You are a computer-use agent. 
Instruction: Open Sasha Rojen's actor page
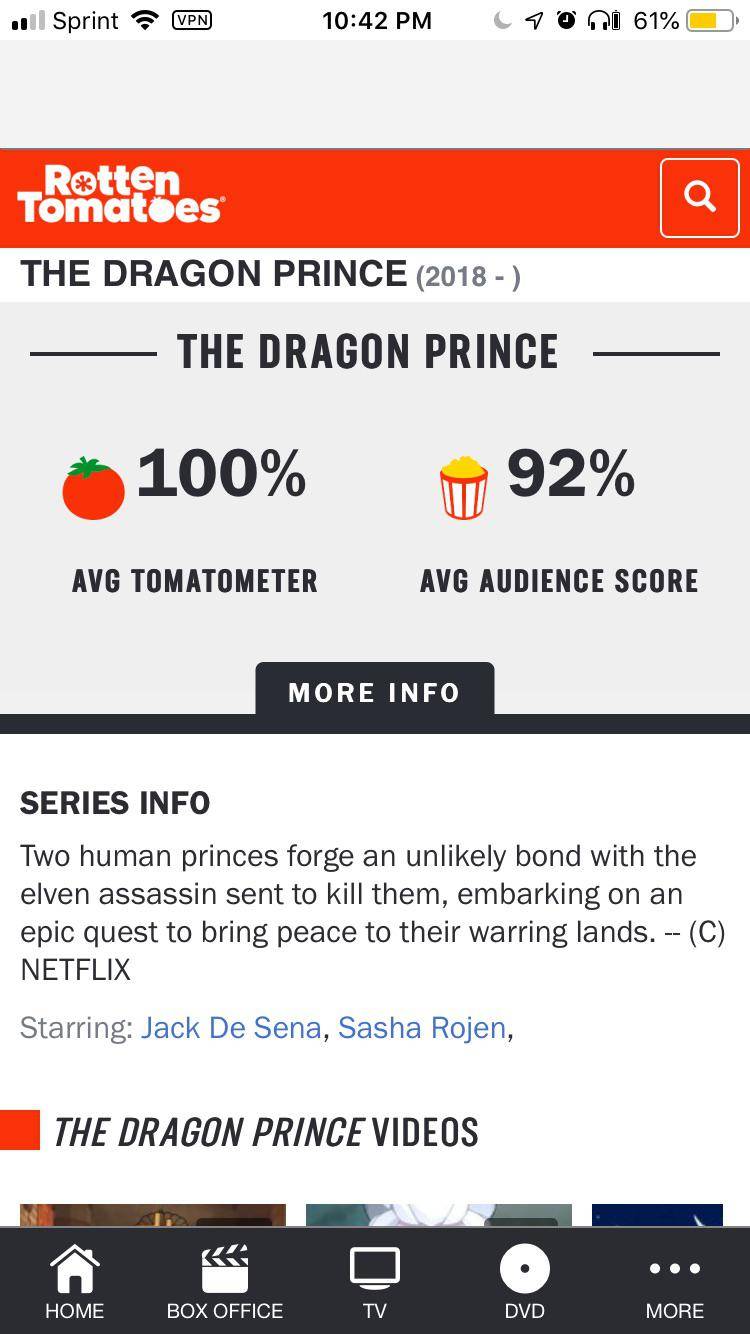click(421, 1027)
